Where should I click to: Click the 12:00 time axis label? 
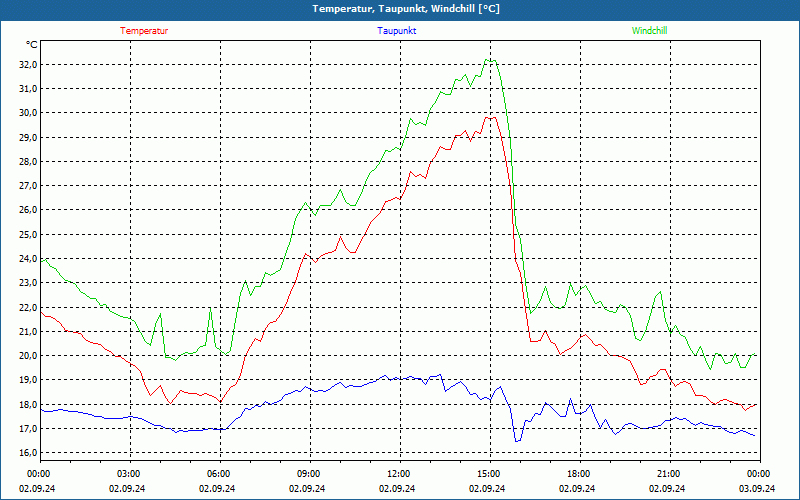pyautogui.click(x=400, y=474)
